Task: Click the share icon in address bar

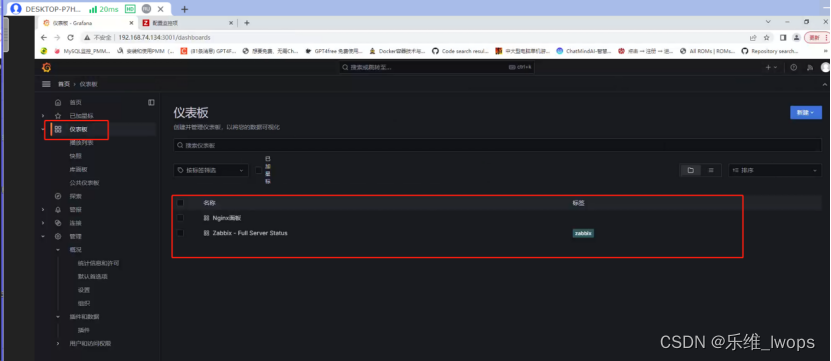Action: (753, 38)
